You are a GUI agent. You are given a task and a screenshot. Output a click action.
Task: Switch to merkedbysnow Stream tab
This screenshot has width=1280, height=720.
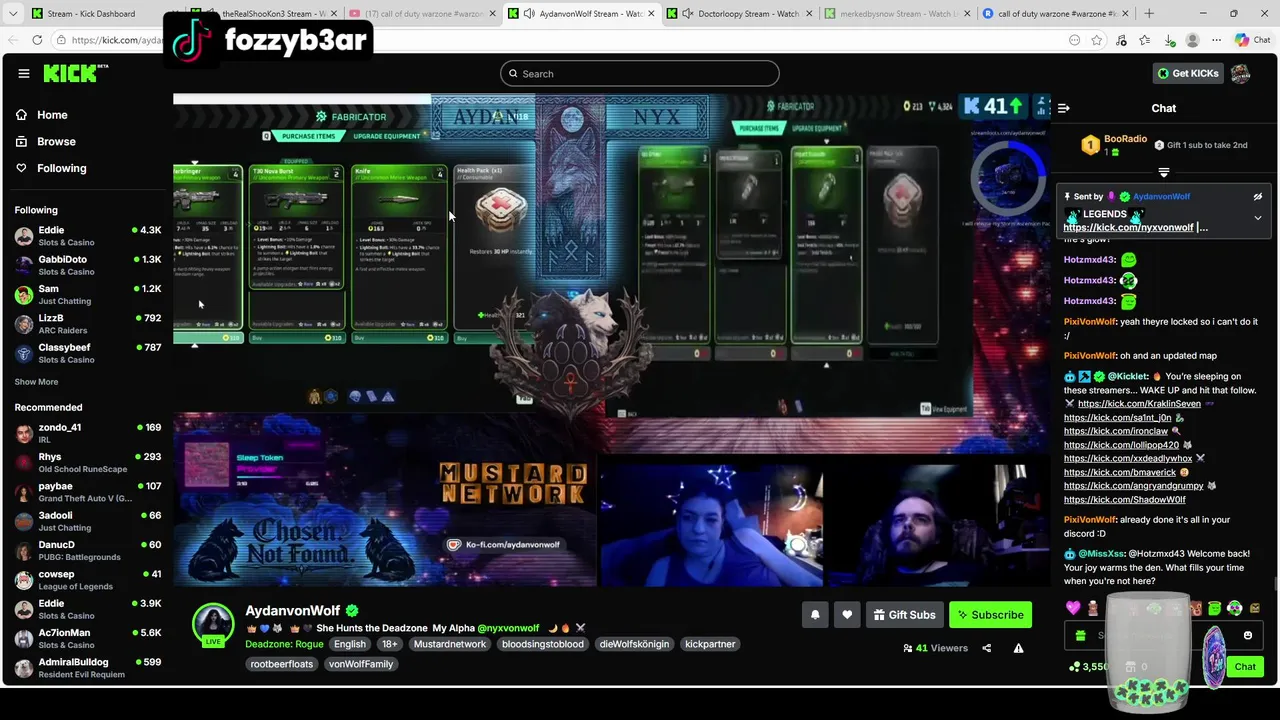point(896,14)
